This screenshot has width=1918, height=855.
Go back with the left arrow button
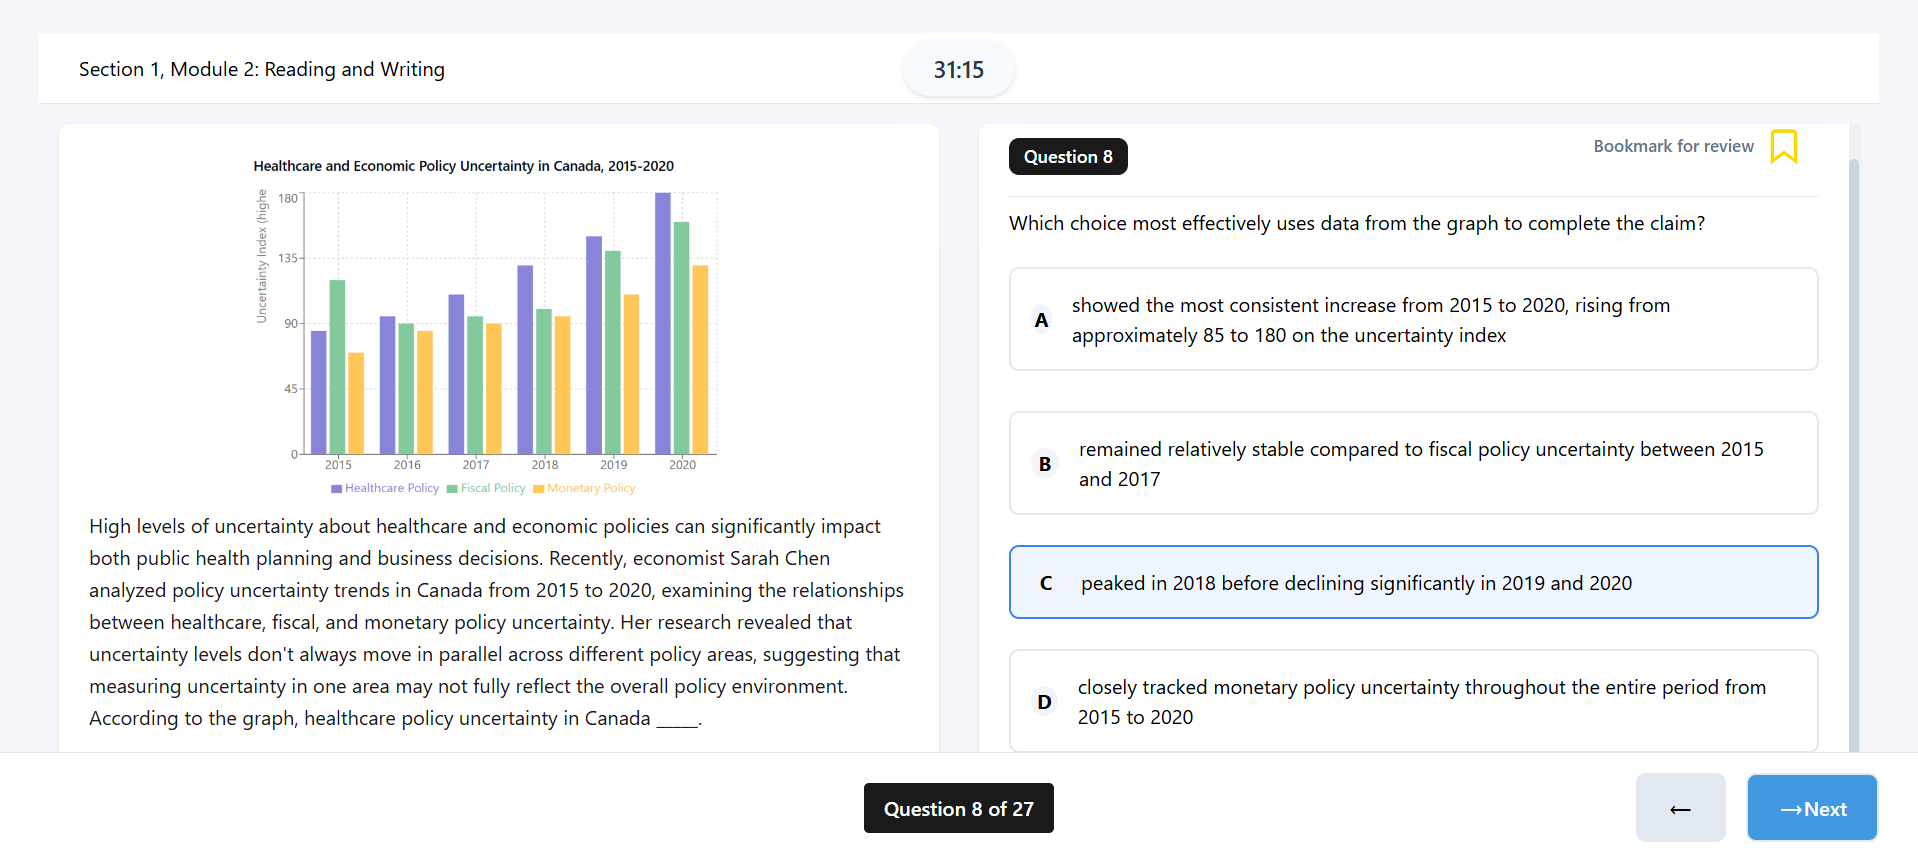(x=1680, y=809)
